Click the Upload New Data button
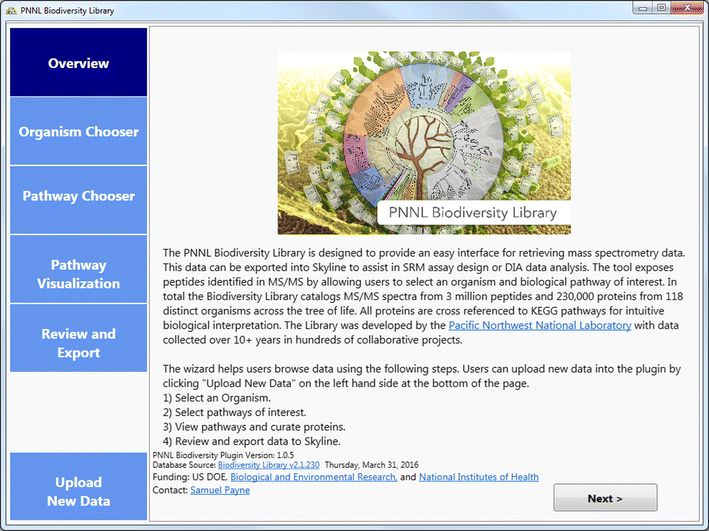The height and width of the screenshot is (531, 709). tap(79, 486)
